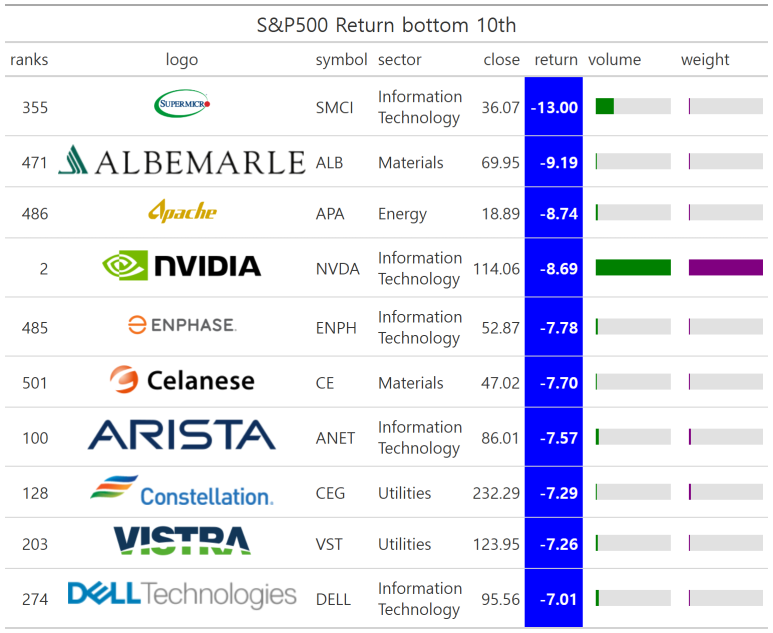Click the -13.00 return cell
The height and width of the screenshot is (633, 773).
pyautogui.click(x=554, y=106)
